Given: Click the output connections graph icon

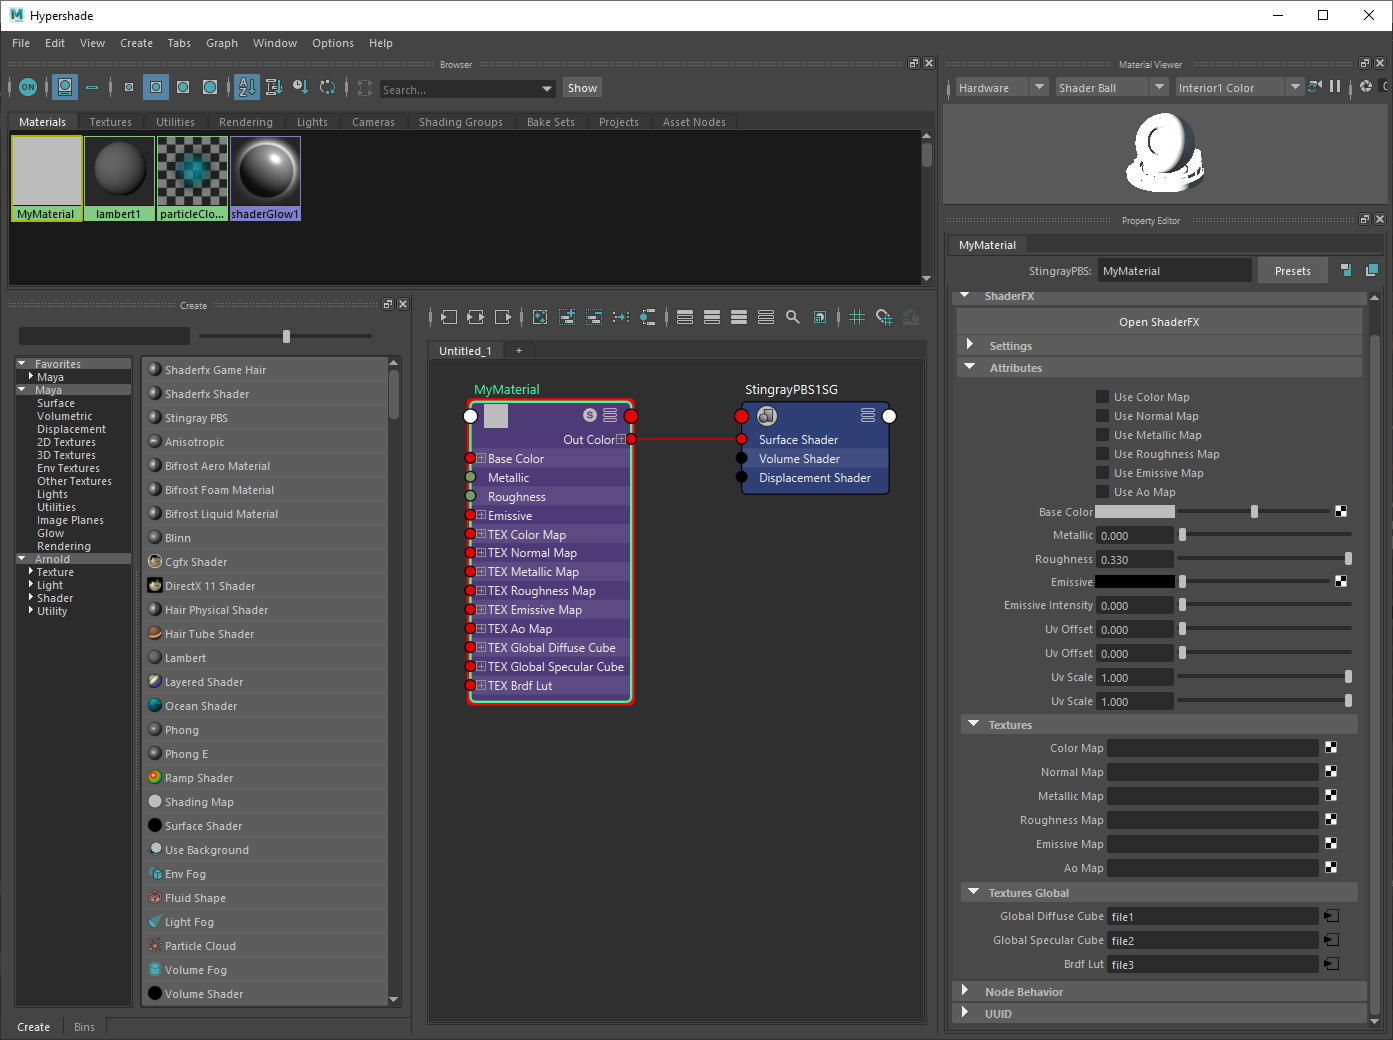Looking at the screenshot, I should click(502, 317).
